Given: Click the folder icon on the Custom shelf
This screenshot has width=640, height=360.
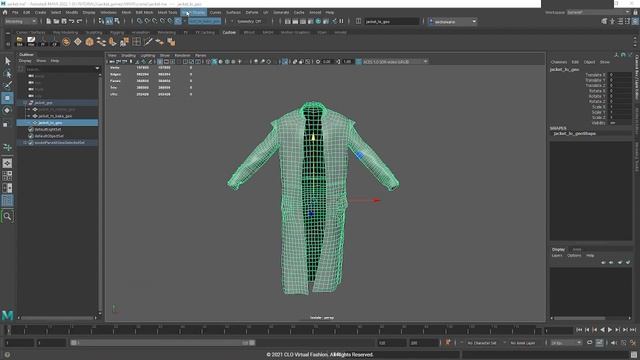Looking at the screenshot, I should [19, 41].
